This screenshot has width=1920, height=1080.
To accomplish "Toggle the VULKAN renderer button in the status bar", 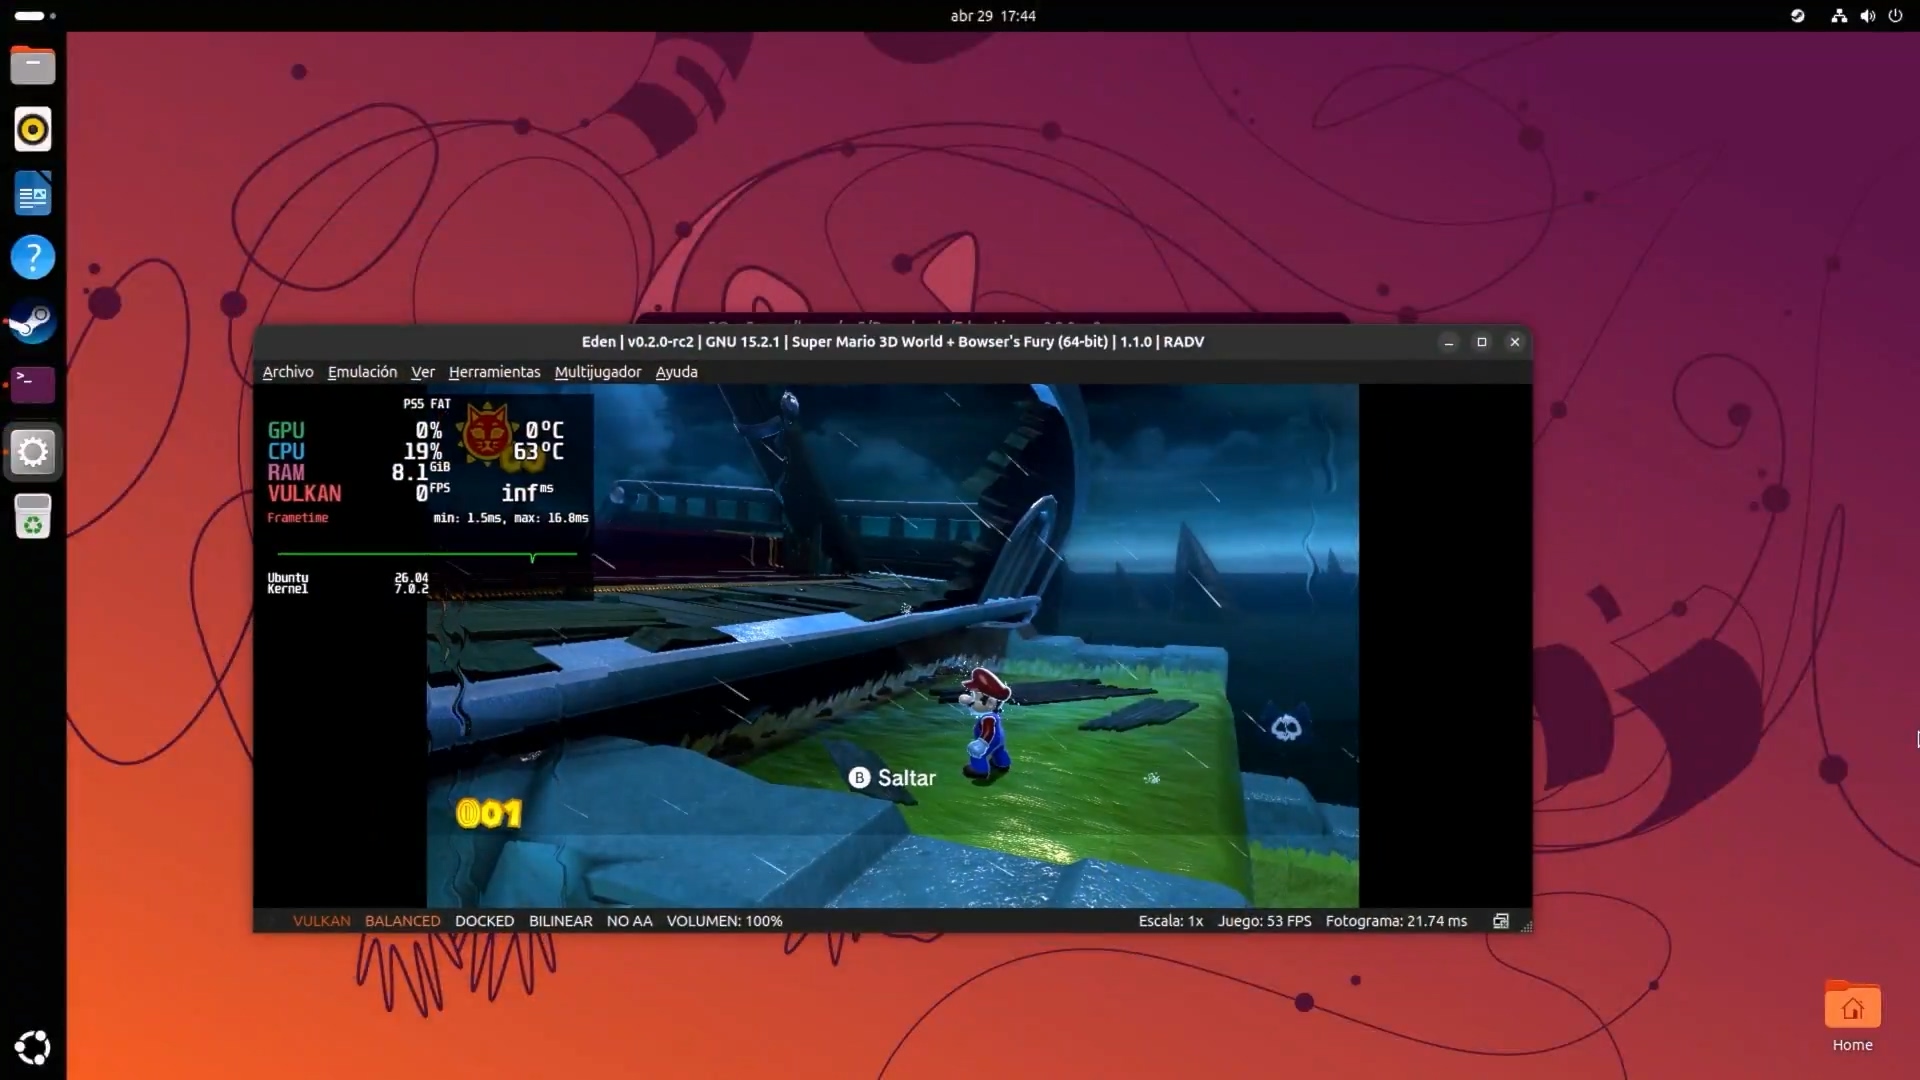I will [322, 921].
